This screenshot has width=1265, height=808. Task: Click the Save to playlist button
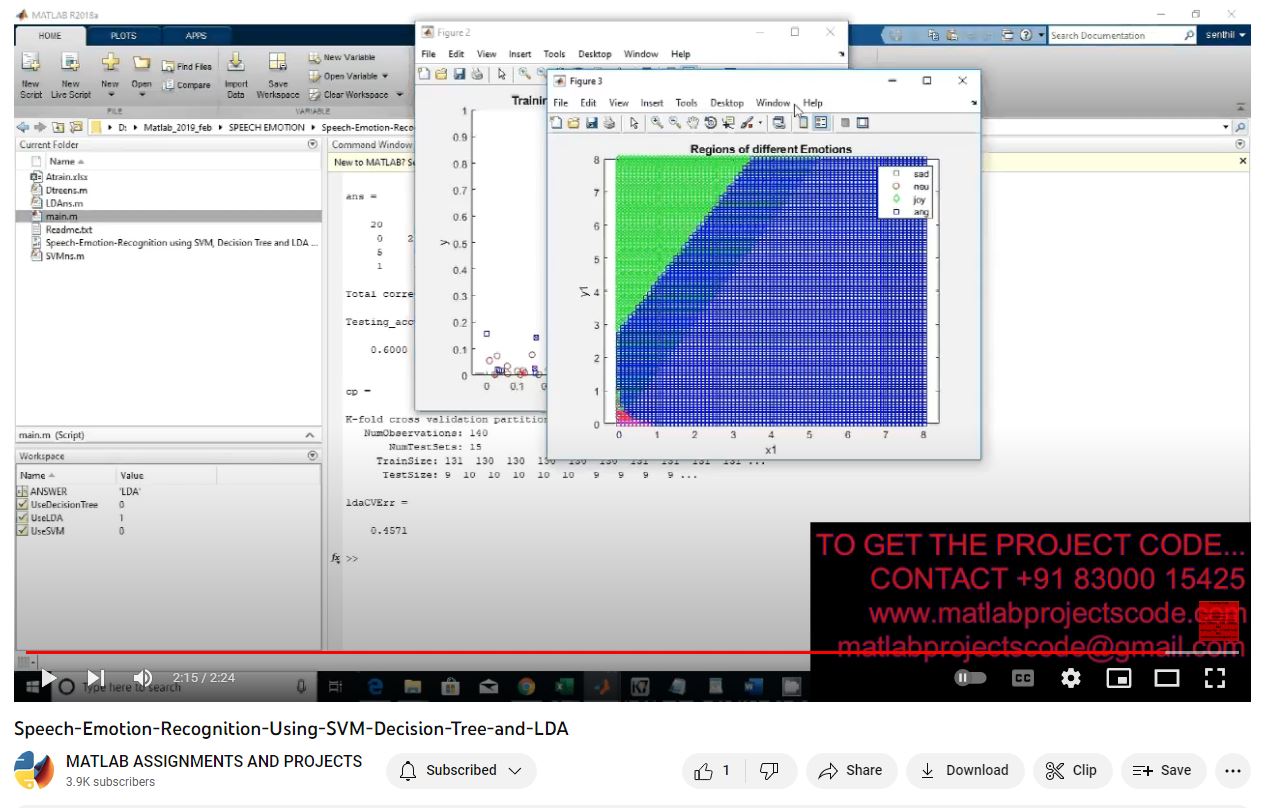pyautogui.click(x=1163, y=770)
